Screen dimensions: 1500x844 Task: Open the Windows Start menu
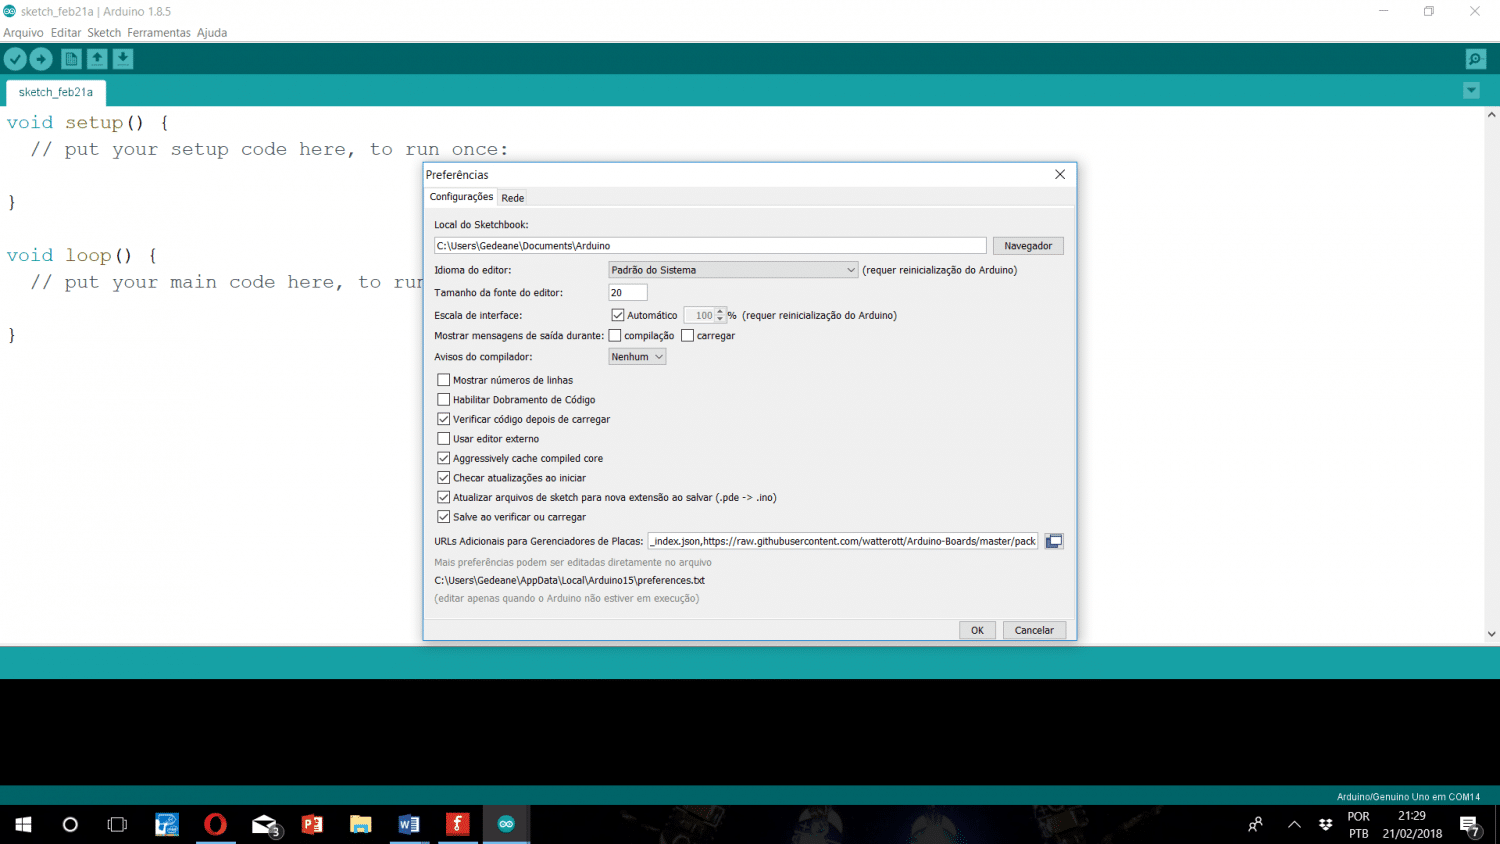(23, 825)
